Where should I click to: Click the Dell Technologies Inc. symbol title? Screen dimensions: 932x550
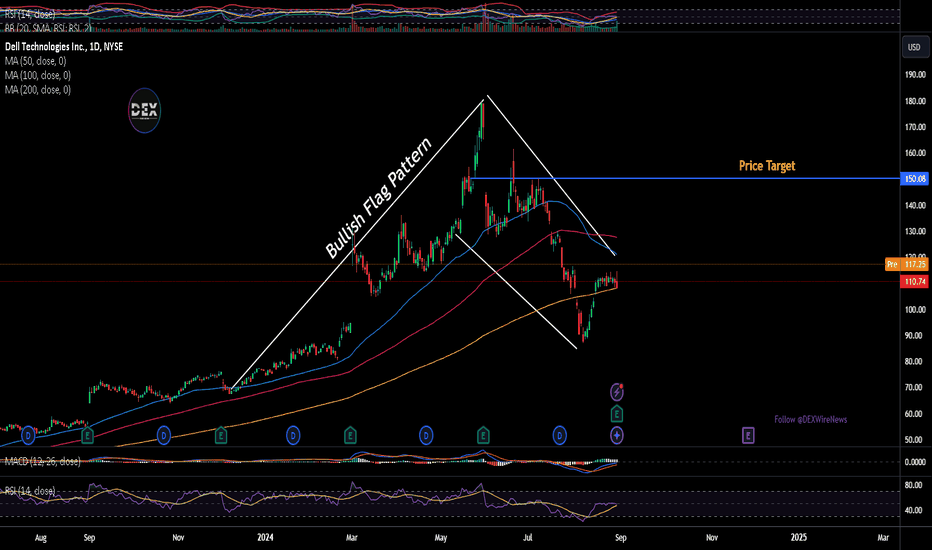point(64,46)
